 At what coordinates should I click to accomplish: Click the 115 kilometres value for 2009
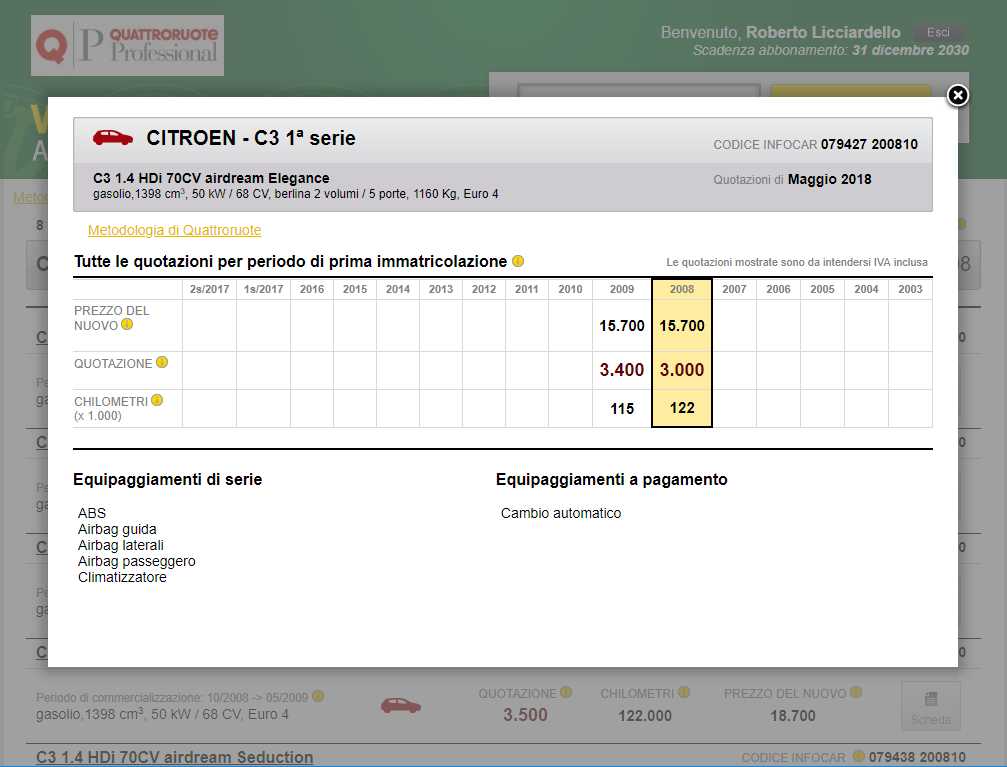[622, 409]
